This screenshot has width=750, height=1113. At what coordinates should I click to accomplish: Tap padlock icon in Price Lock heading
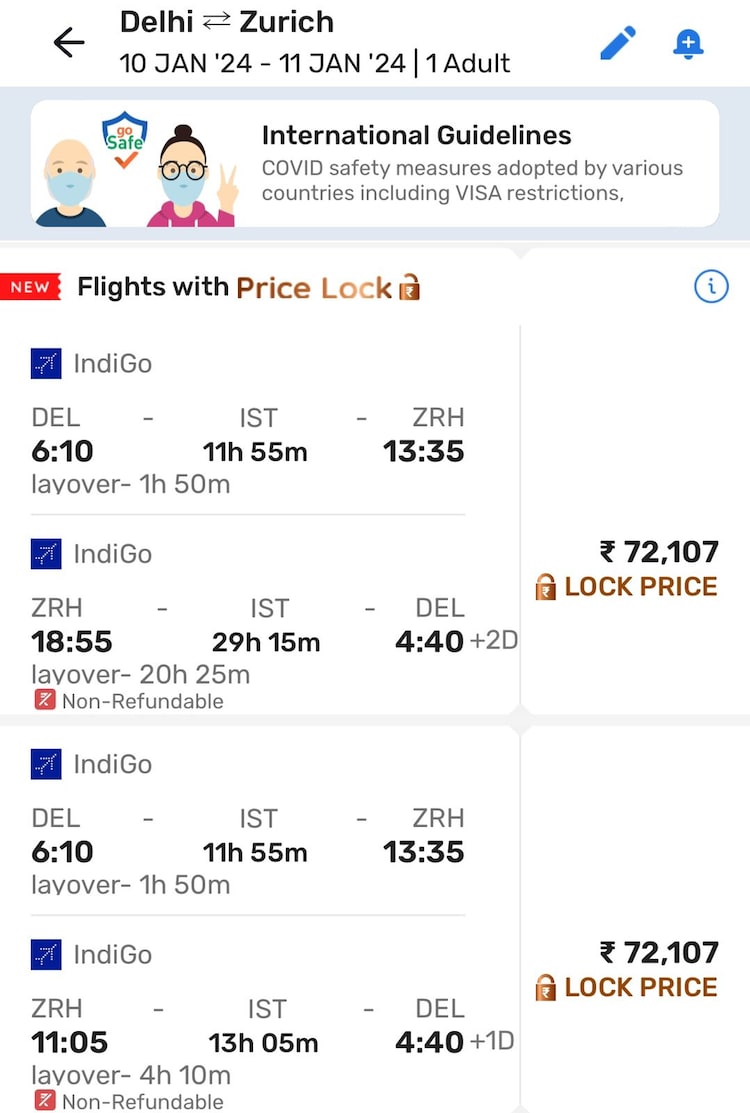point(409,289)
